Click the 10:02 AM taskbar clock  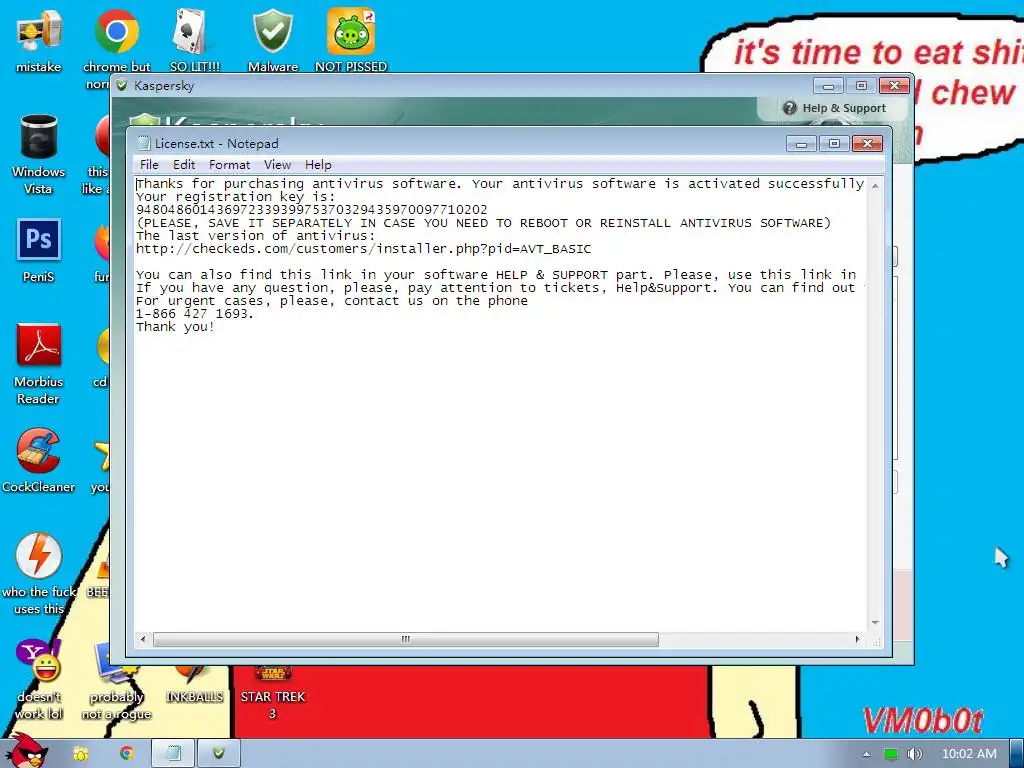tap(969, 754)
